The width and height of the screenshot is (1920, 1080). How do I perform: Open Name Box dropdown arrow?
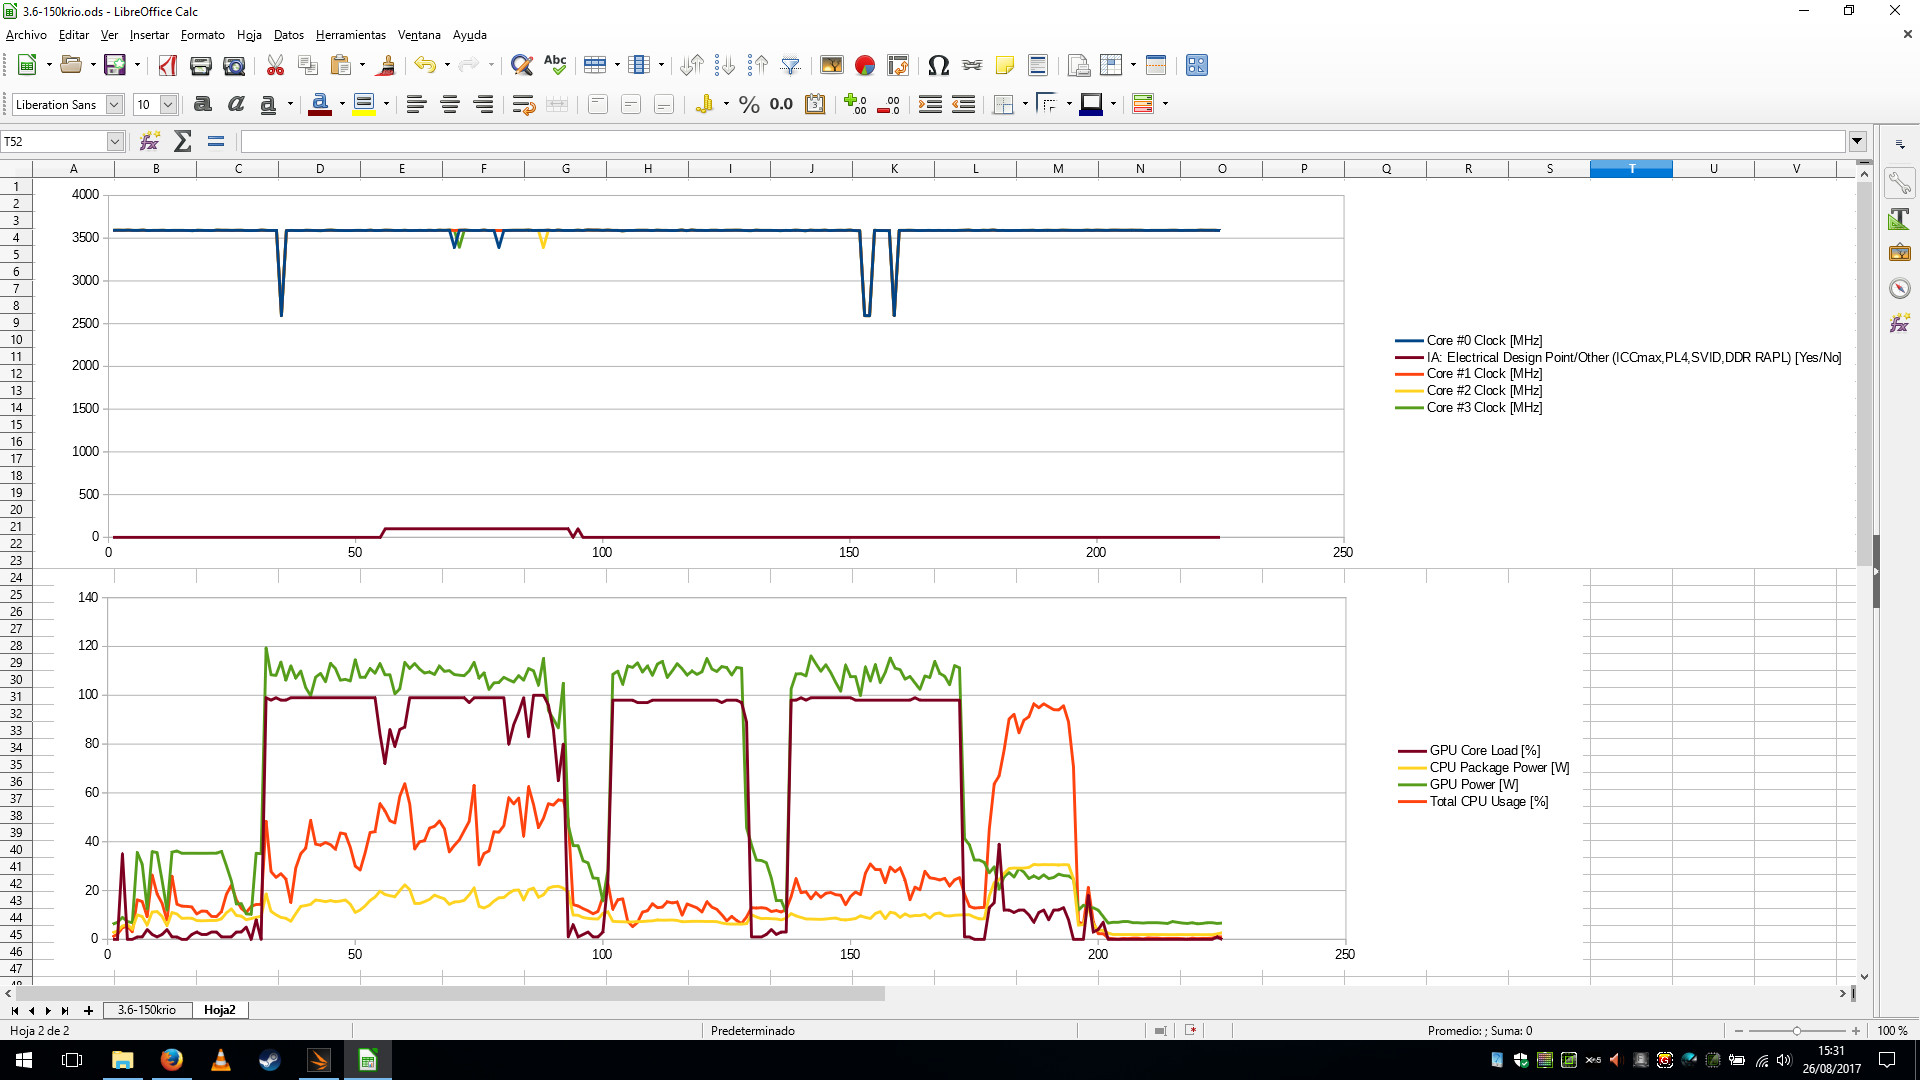click(115, 141)
